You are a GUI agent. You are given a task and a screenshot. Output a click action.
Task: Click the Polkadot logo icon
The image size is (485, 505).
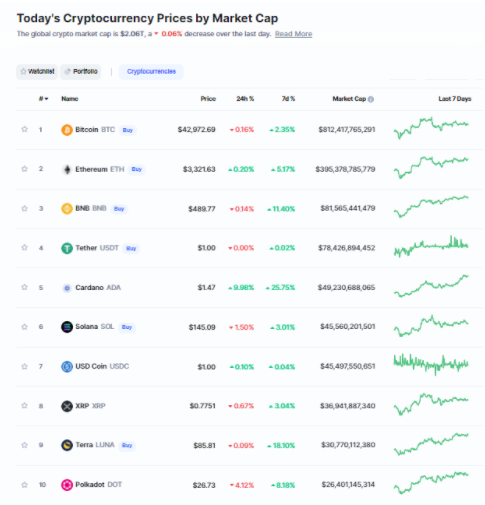67,485
